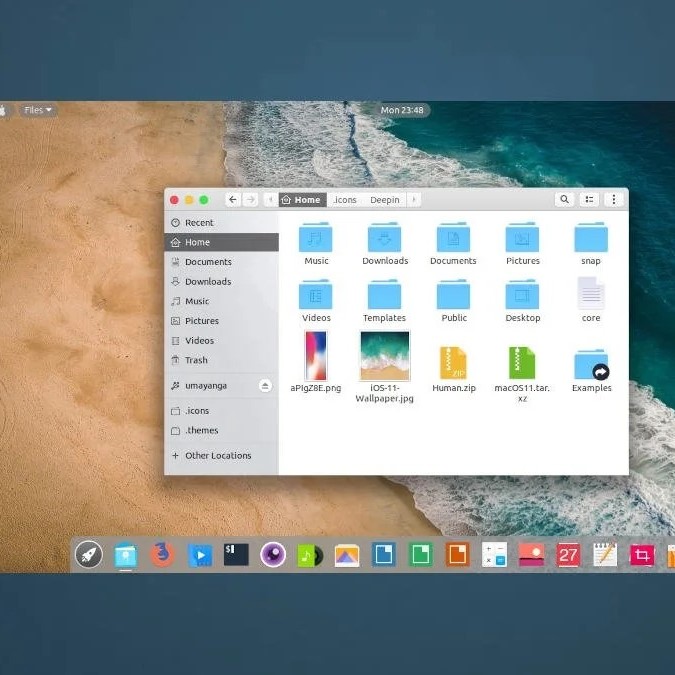
Task: Open the Public folder
Action: (453, 294)
